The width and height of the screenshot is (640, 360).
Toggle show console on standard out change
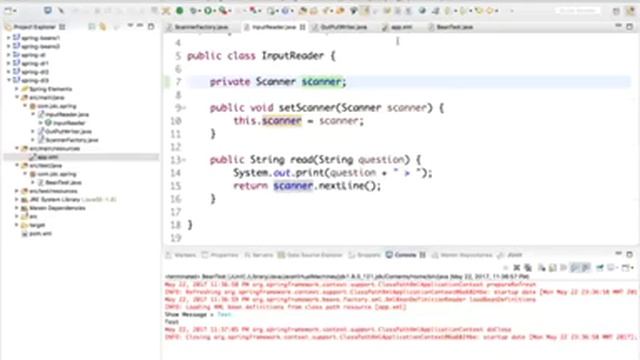pos(575,268)
